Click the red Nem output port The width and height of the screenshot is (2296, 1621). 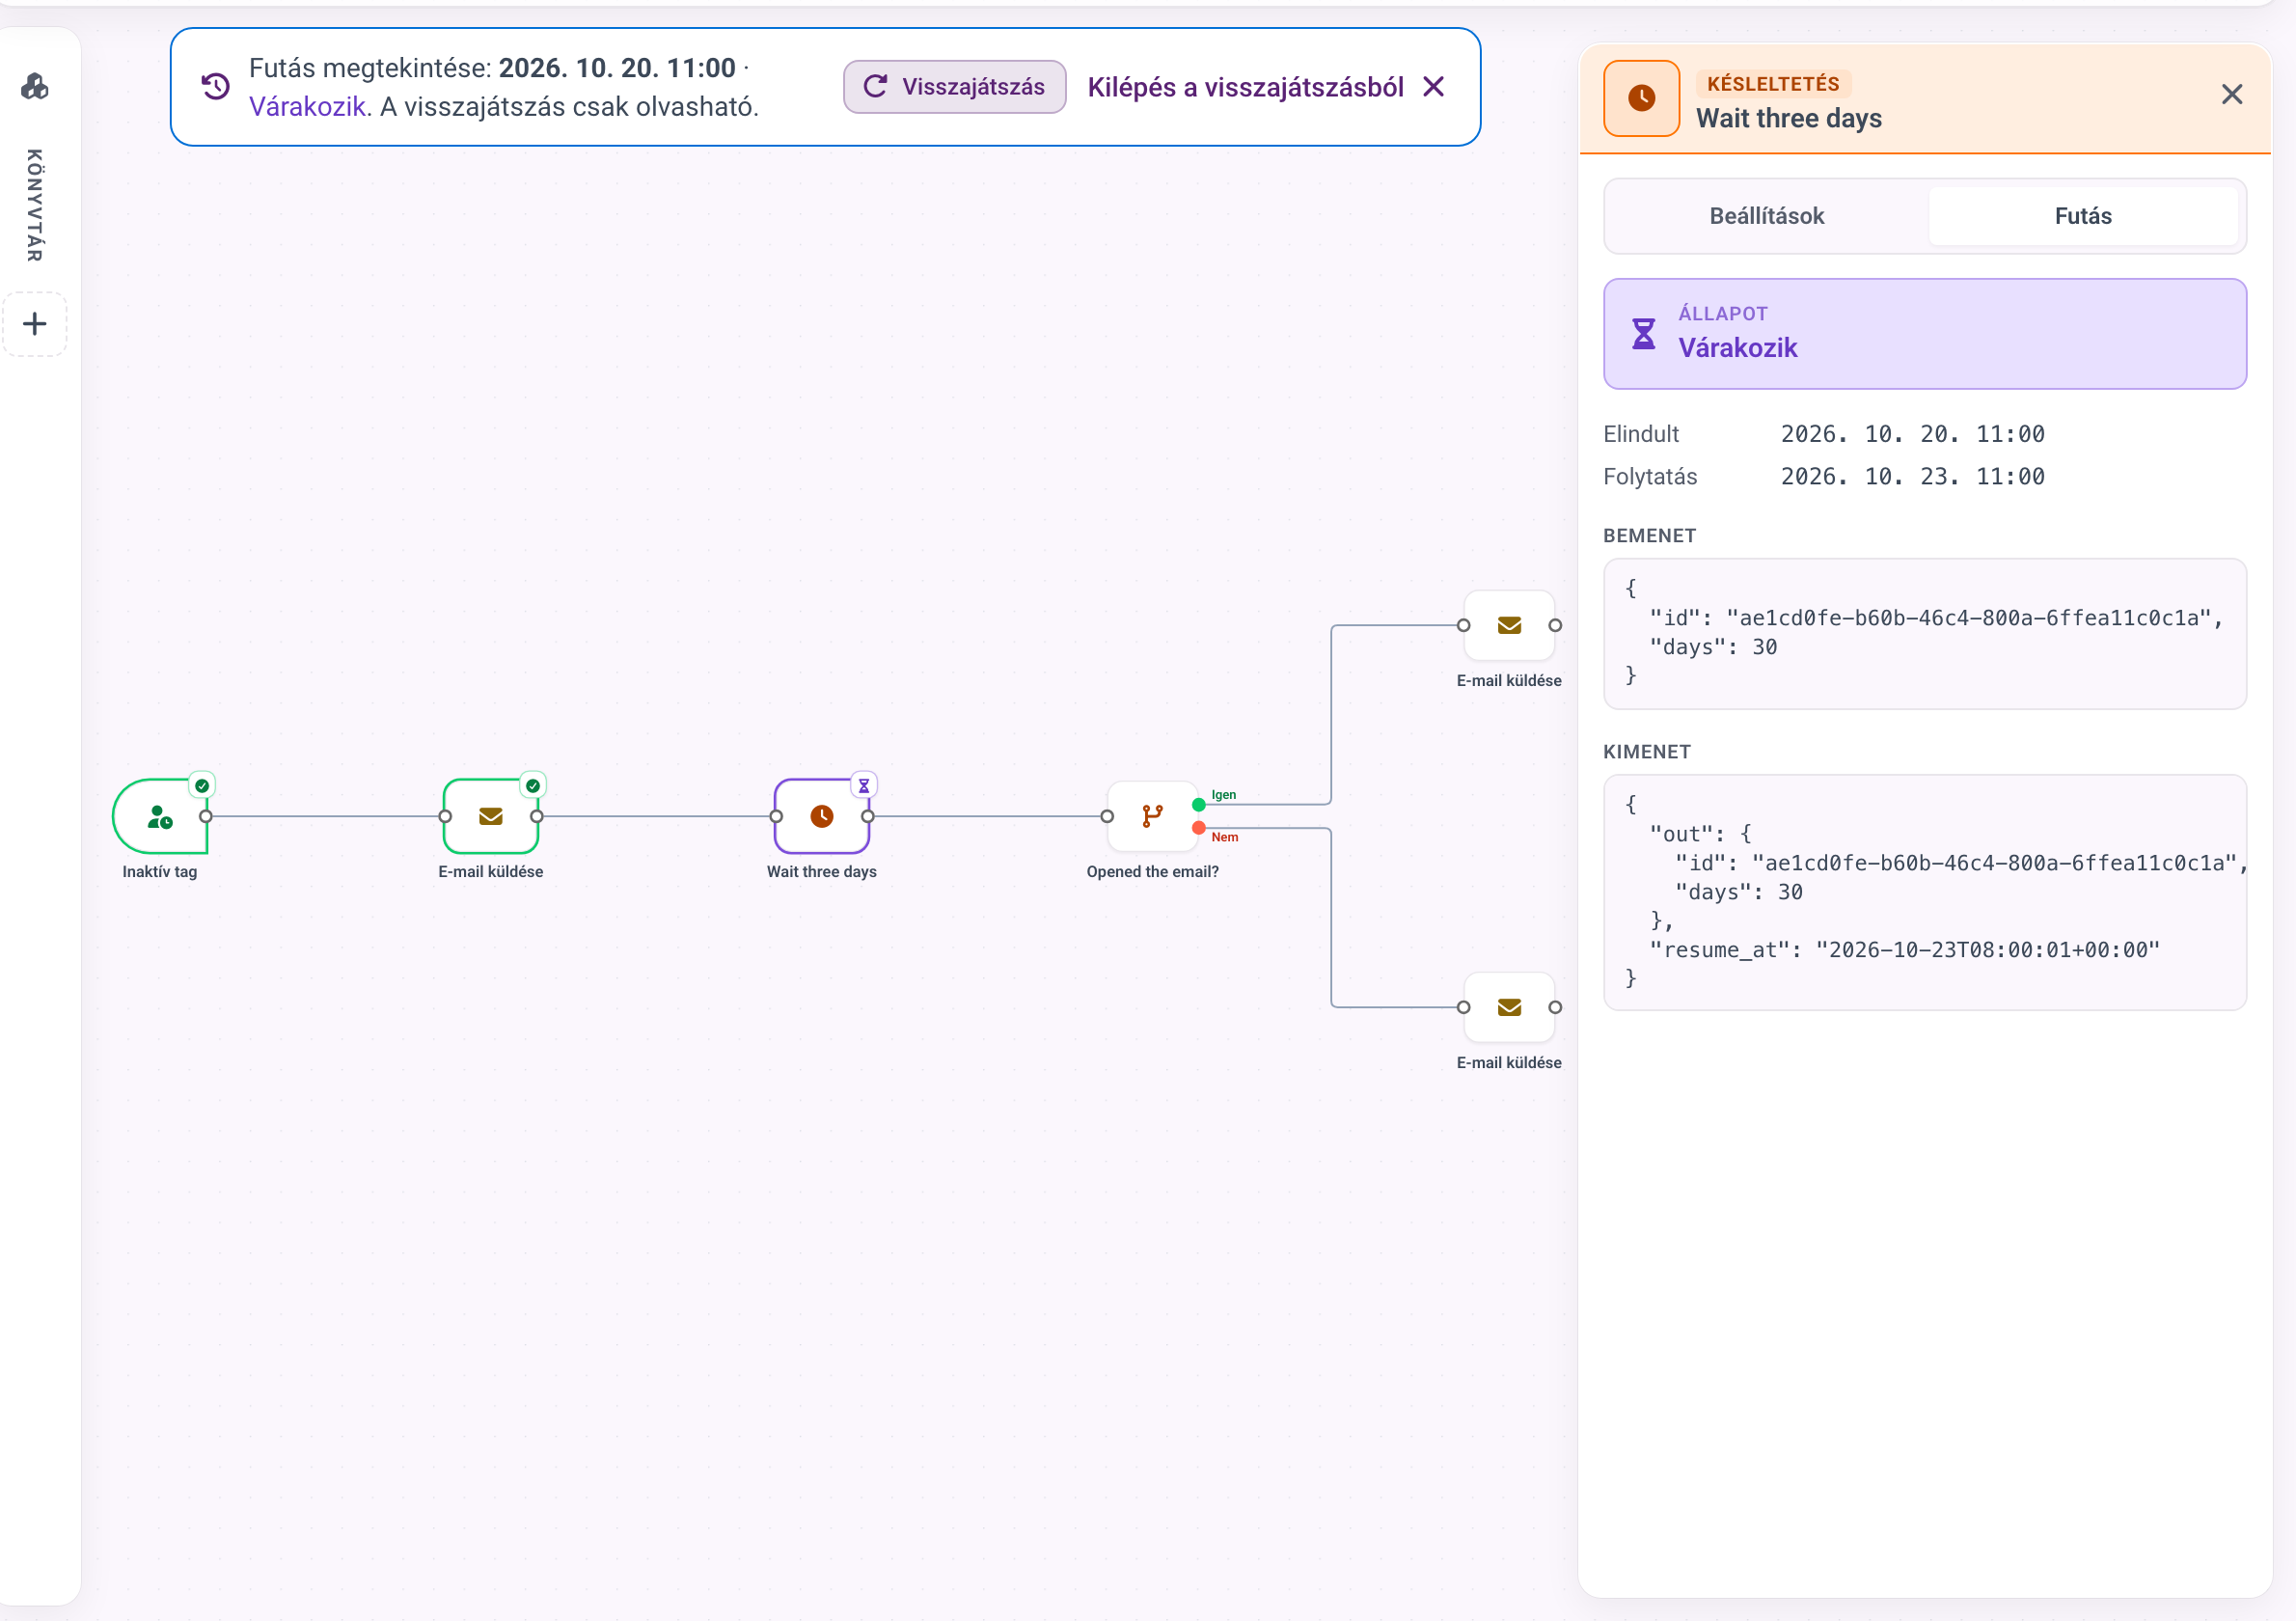click(1198, 828)
